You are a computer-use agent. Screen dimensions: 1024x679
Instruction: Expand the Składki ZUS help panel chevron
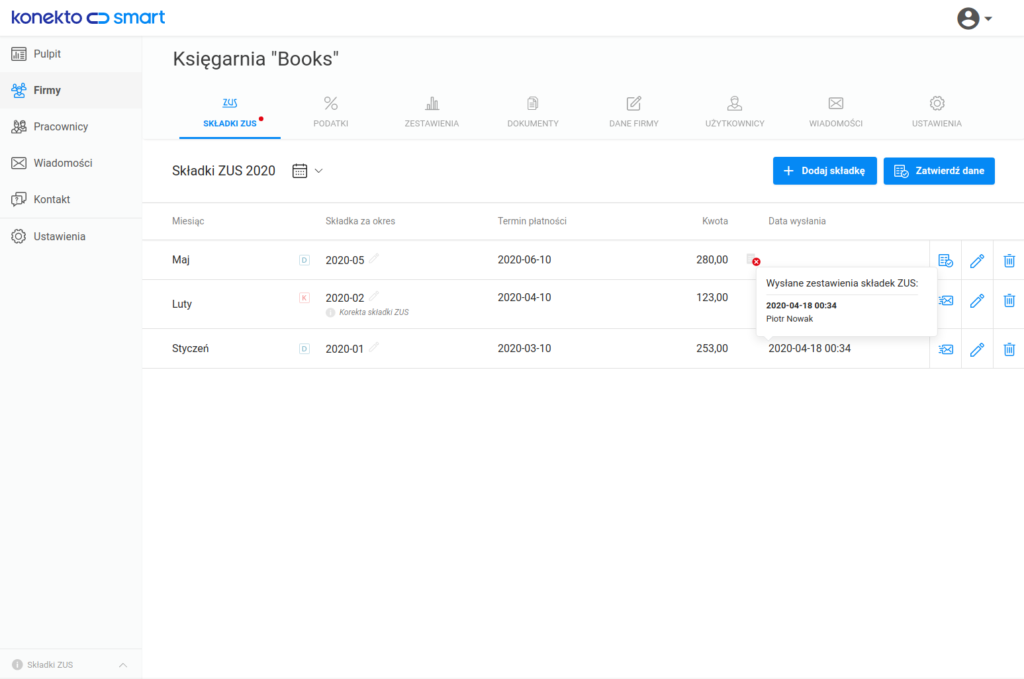tap(123, 665)
